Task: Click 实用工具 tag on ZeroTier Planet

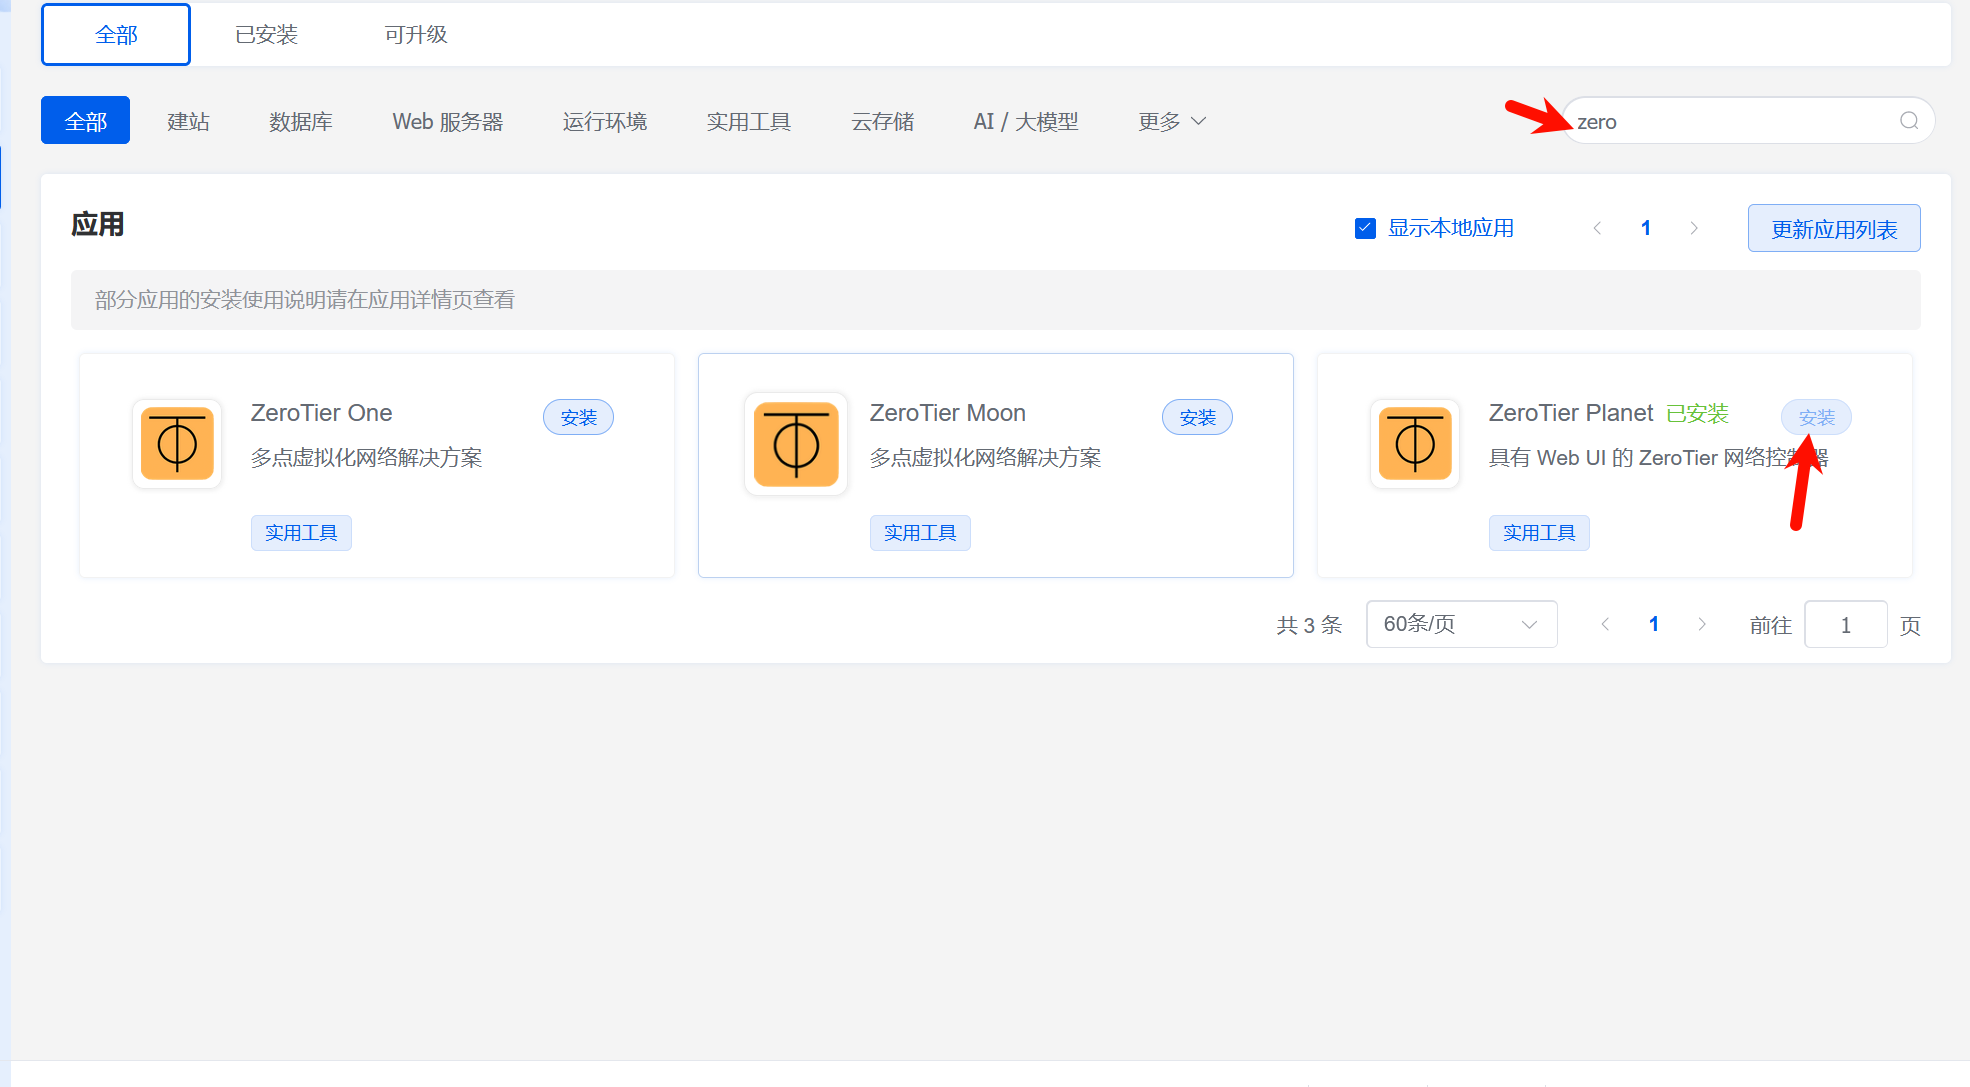Action: 1538,533
